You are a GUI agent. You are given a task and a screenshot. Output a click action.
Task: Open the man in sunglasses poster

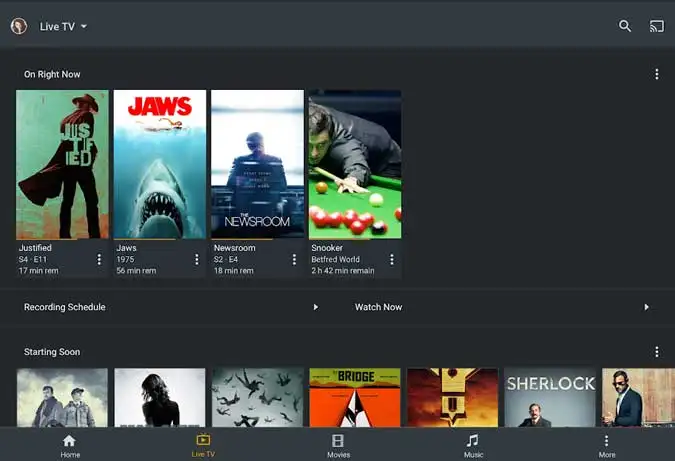point(638,397)
